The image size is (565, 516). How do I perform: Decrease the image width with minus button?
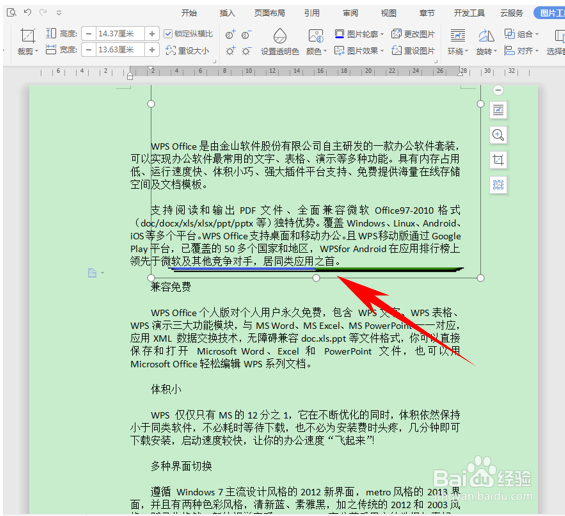point(89,50)
